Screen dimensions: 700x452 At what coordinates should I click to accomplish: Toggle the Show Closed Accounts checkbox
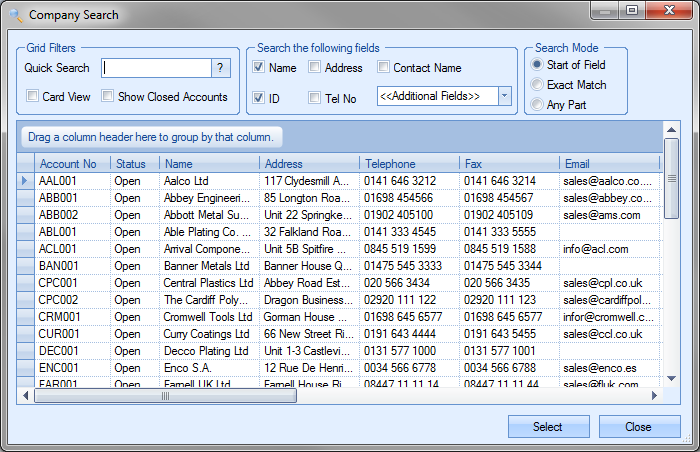(107, 97)
